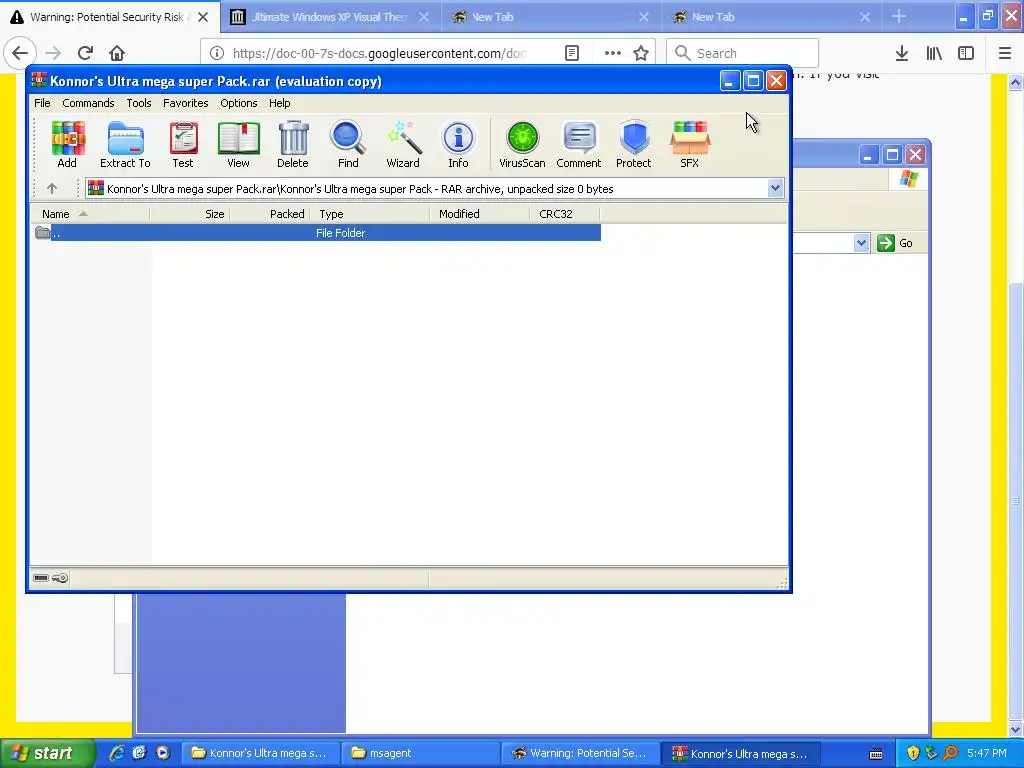Viewport: 1024px width, 768px height.
Task: Click the Firefox Home icon
Action: (x=117, y=53)
